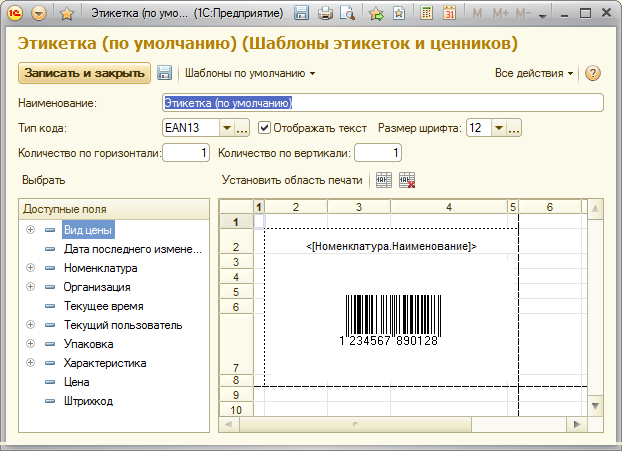This screenshot has height=451, width=622.
Task: Select 'Вид цены' field
Action: coord(88,230)
